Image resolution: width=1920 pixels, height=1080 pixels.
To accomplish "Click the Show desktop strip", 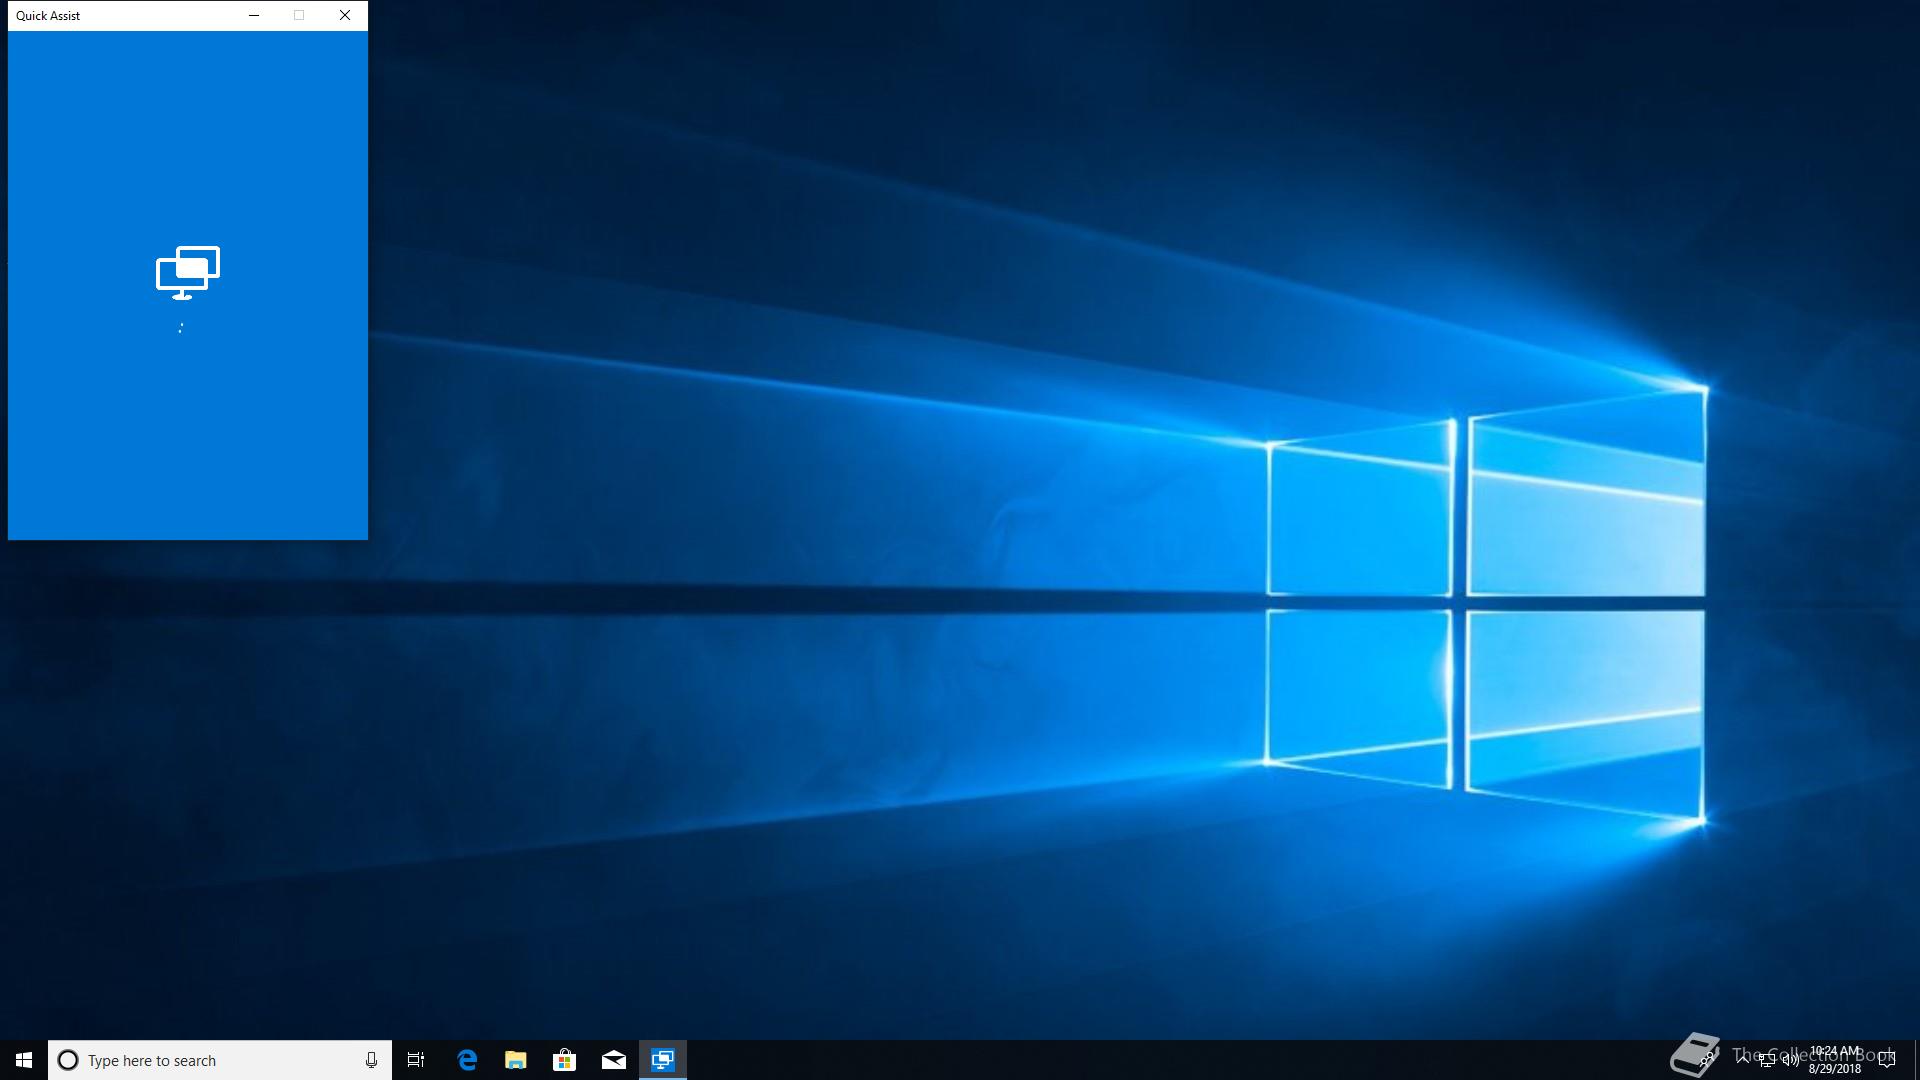I will tap(1916, 1060).
